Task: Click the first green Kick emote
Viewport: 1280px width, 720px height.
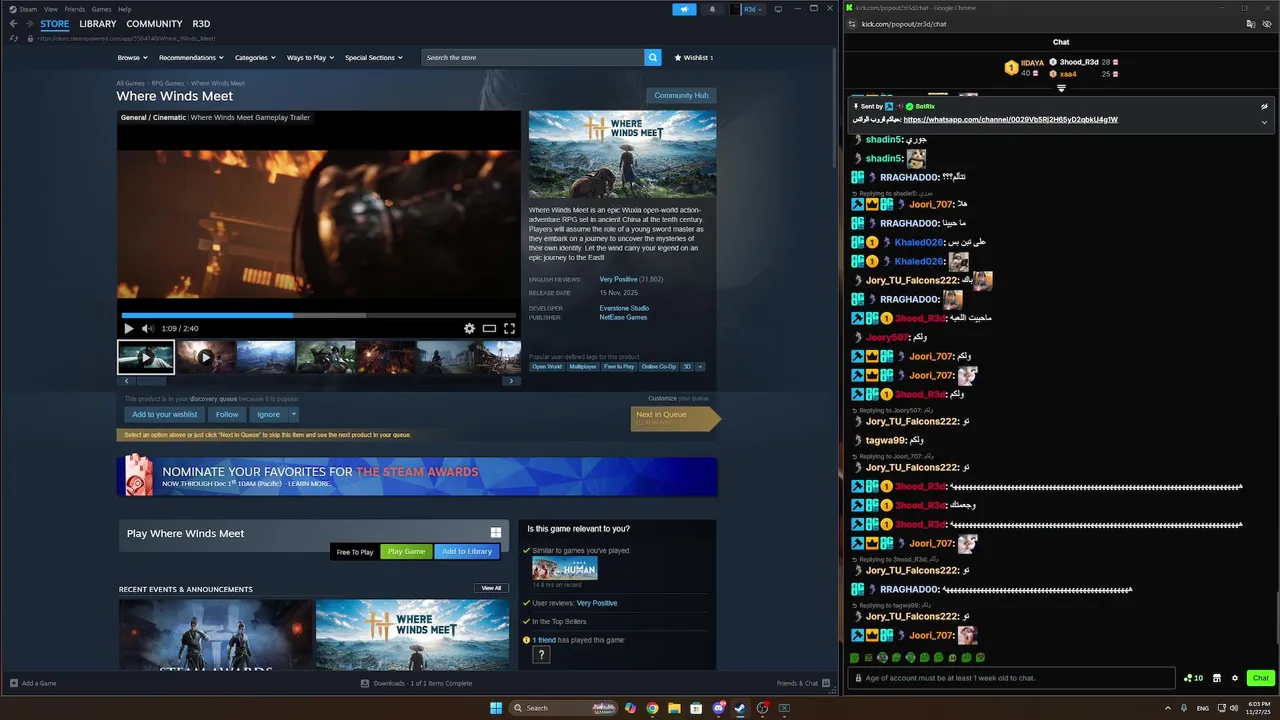Action: tap(854, 657)
